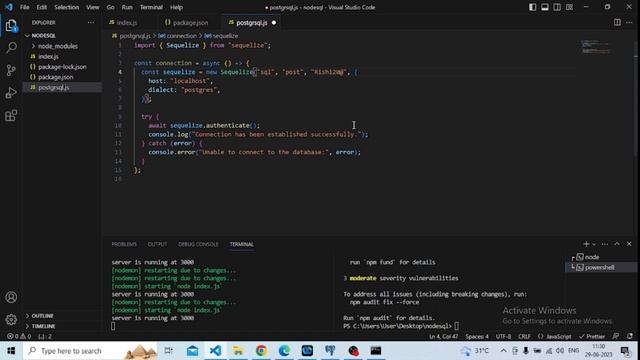The height and width of the screenshot is (360, 640).
Task: Add a new terminal with plus icon
Action: pos(586,244)
